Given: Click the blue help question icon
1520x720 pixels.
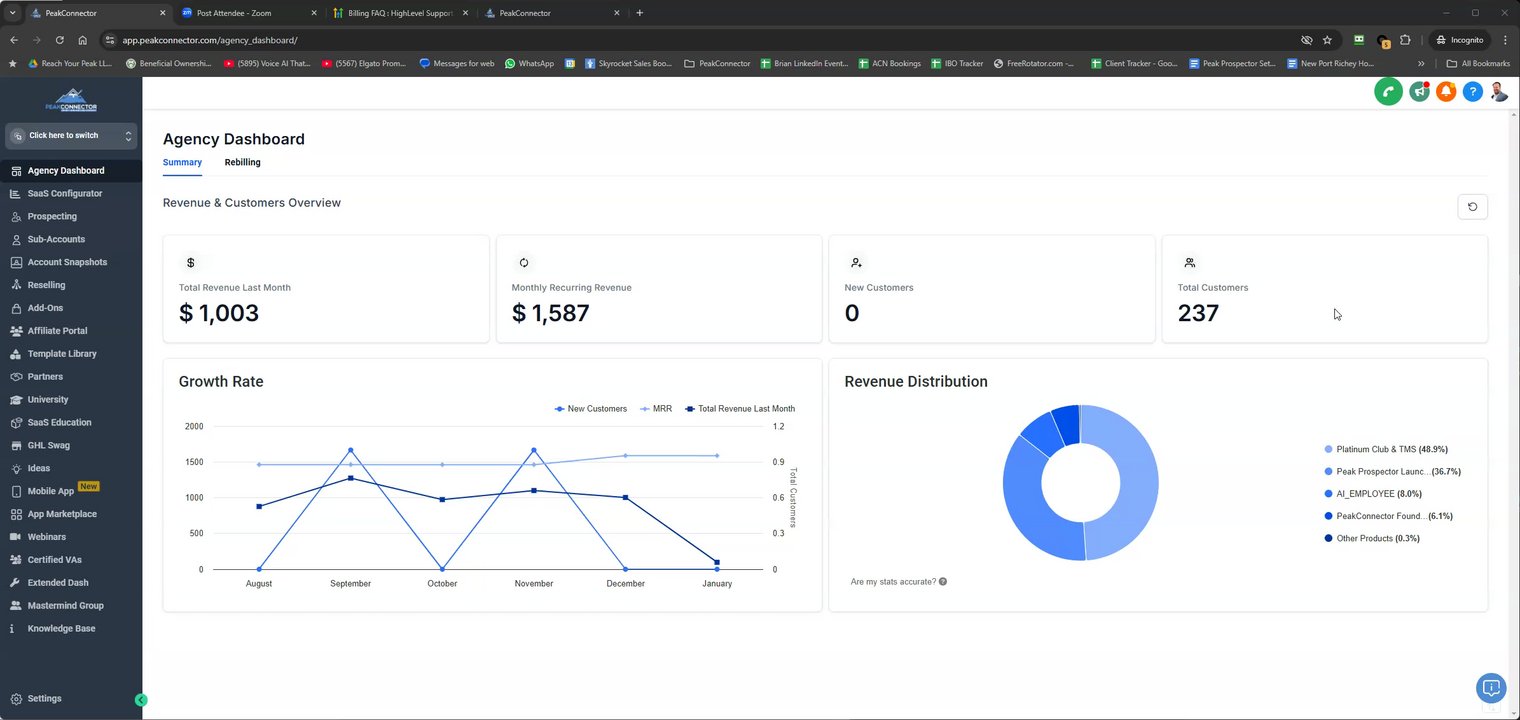Looking at the screenshot, I should 1472,92.
